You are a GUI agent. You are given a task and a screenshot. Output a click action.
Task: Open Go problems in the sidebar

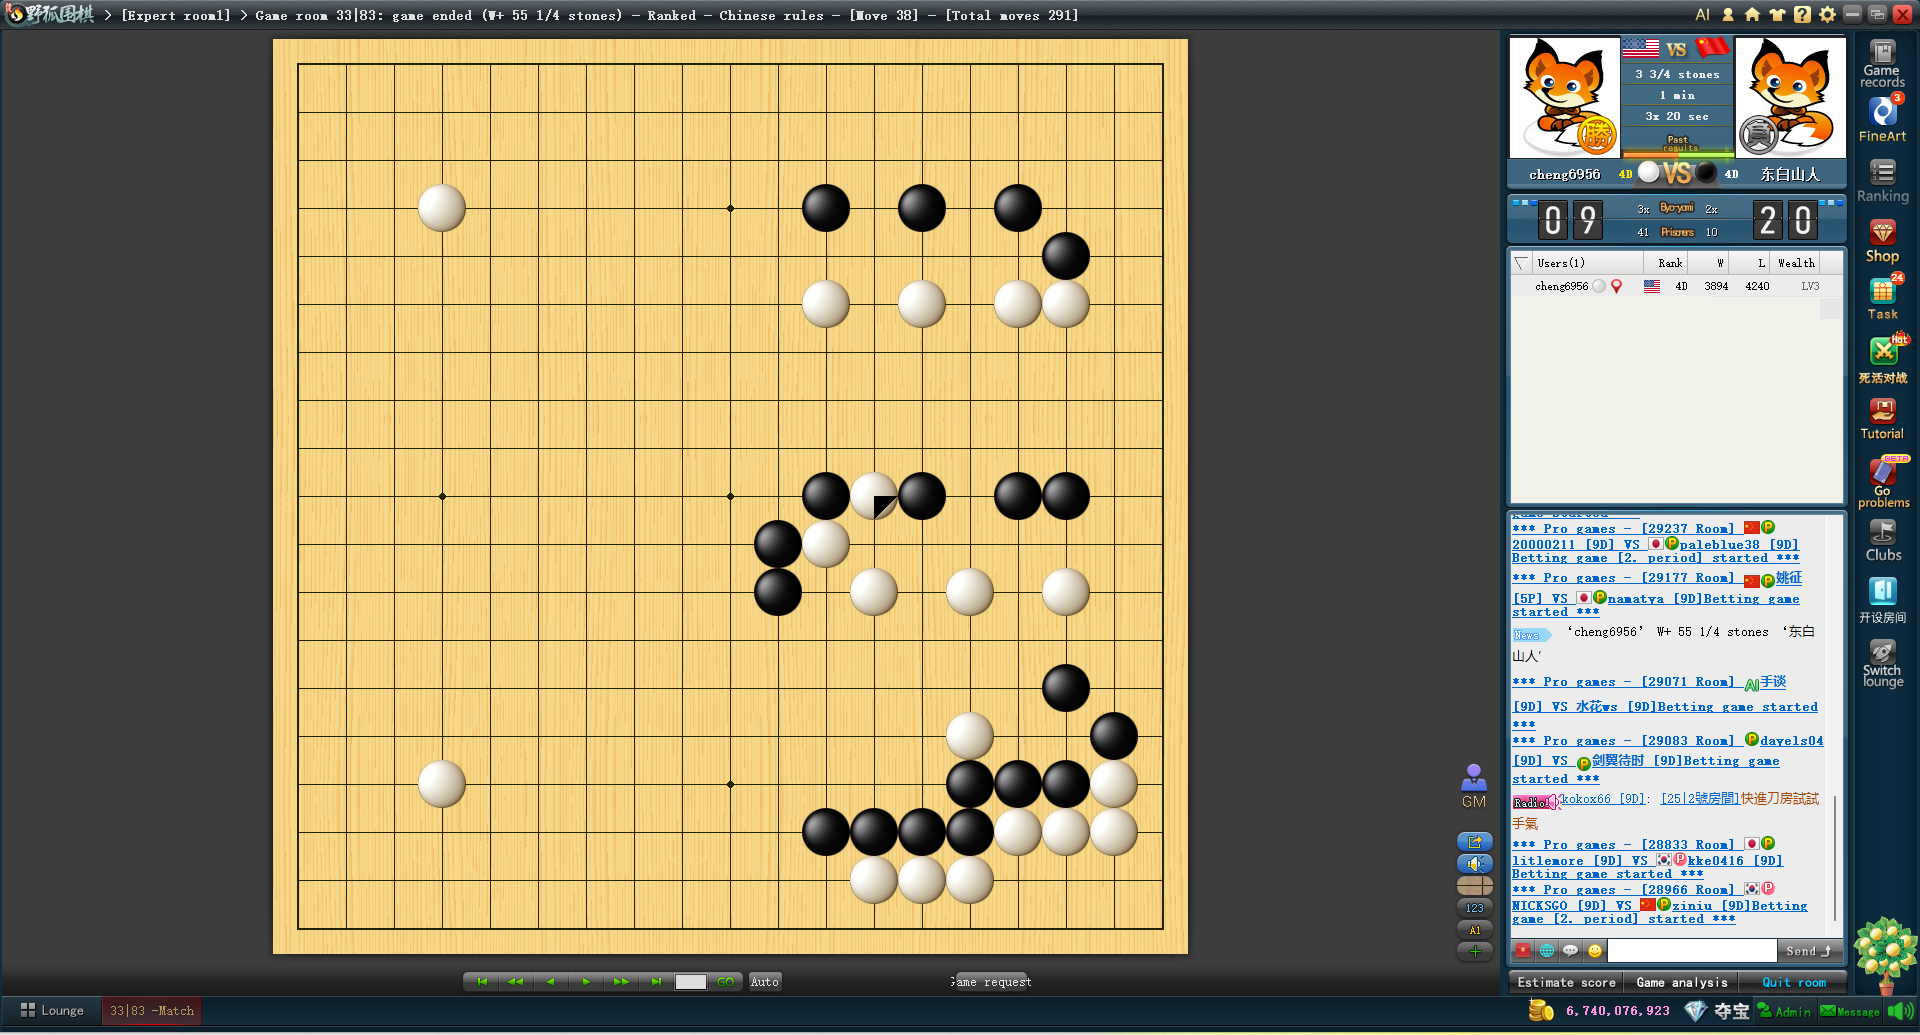coord(1882,483)
